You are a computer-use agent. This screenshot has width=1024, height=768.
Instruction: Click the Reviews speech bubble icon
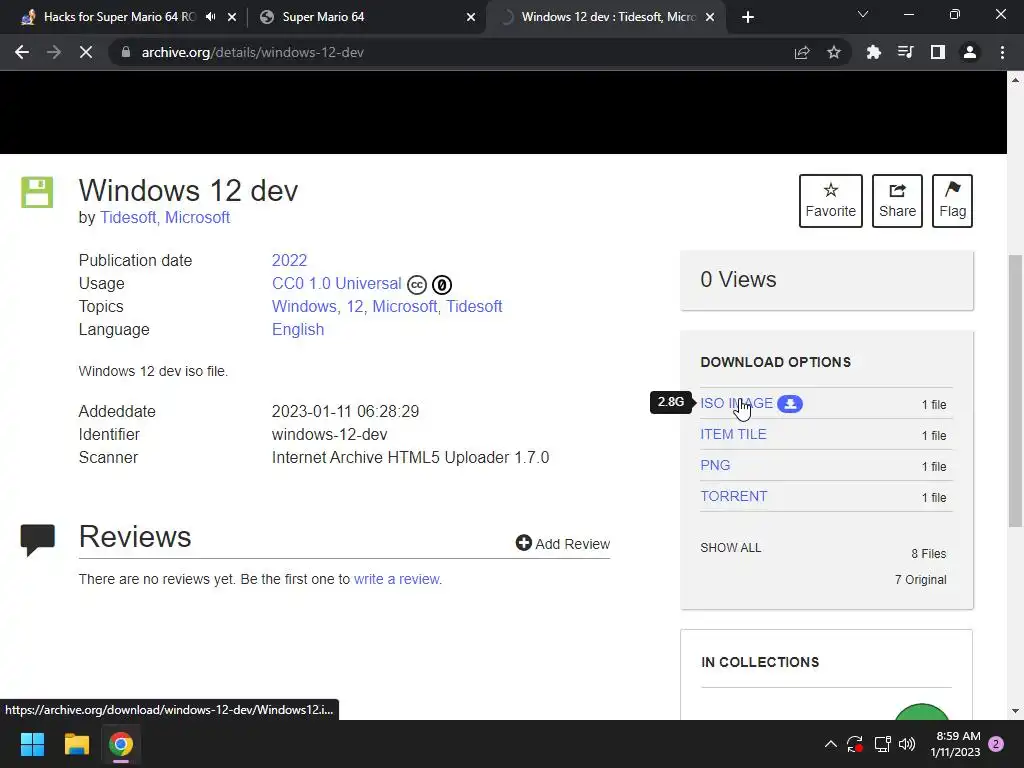(x=38, y=539)
